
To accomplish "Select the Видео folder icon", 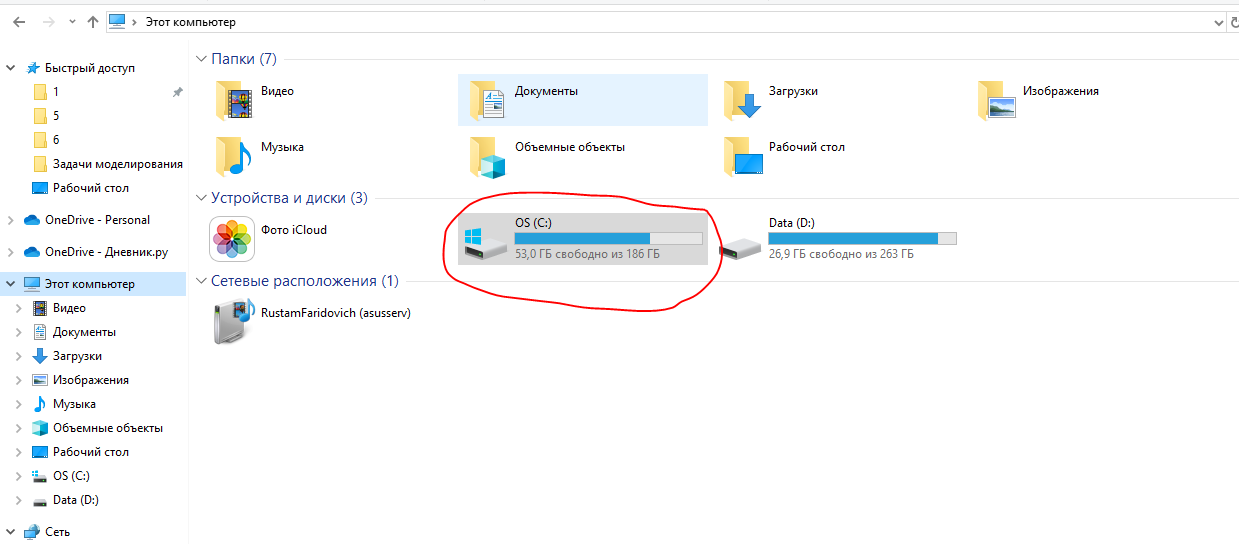I will point(234,100).
